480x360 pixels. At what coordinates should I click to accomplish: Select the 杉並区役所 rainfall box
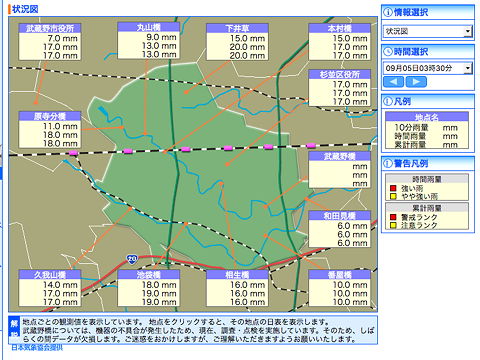[340, 88]
